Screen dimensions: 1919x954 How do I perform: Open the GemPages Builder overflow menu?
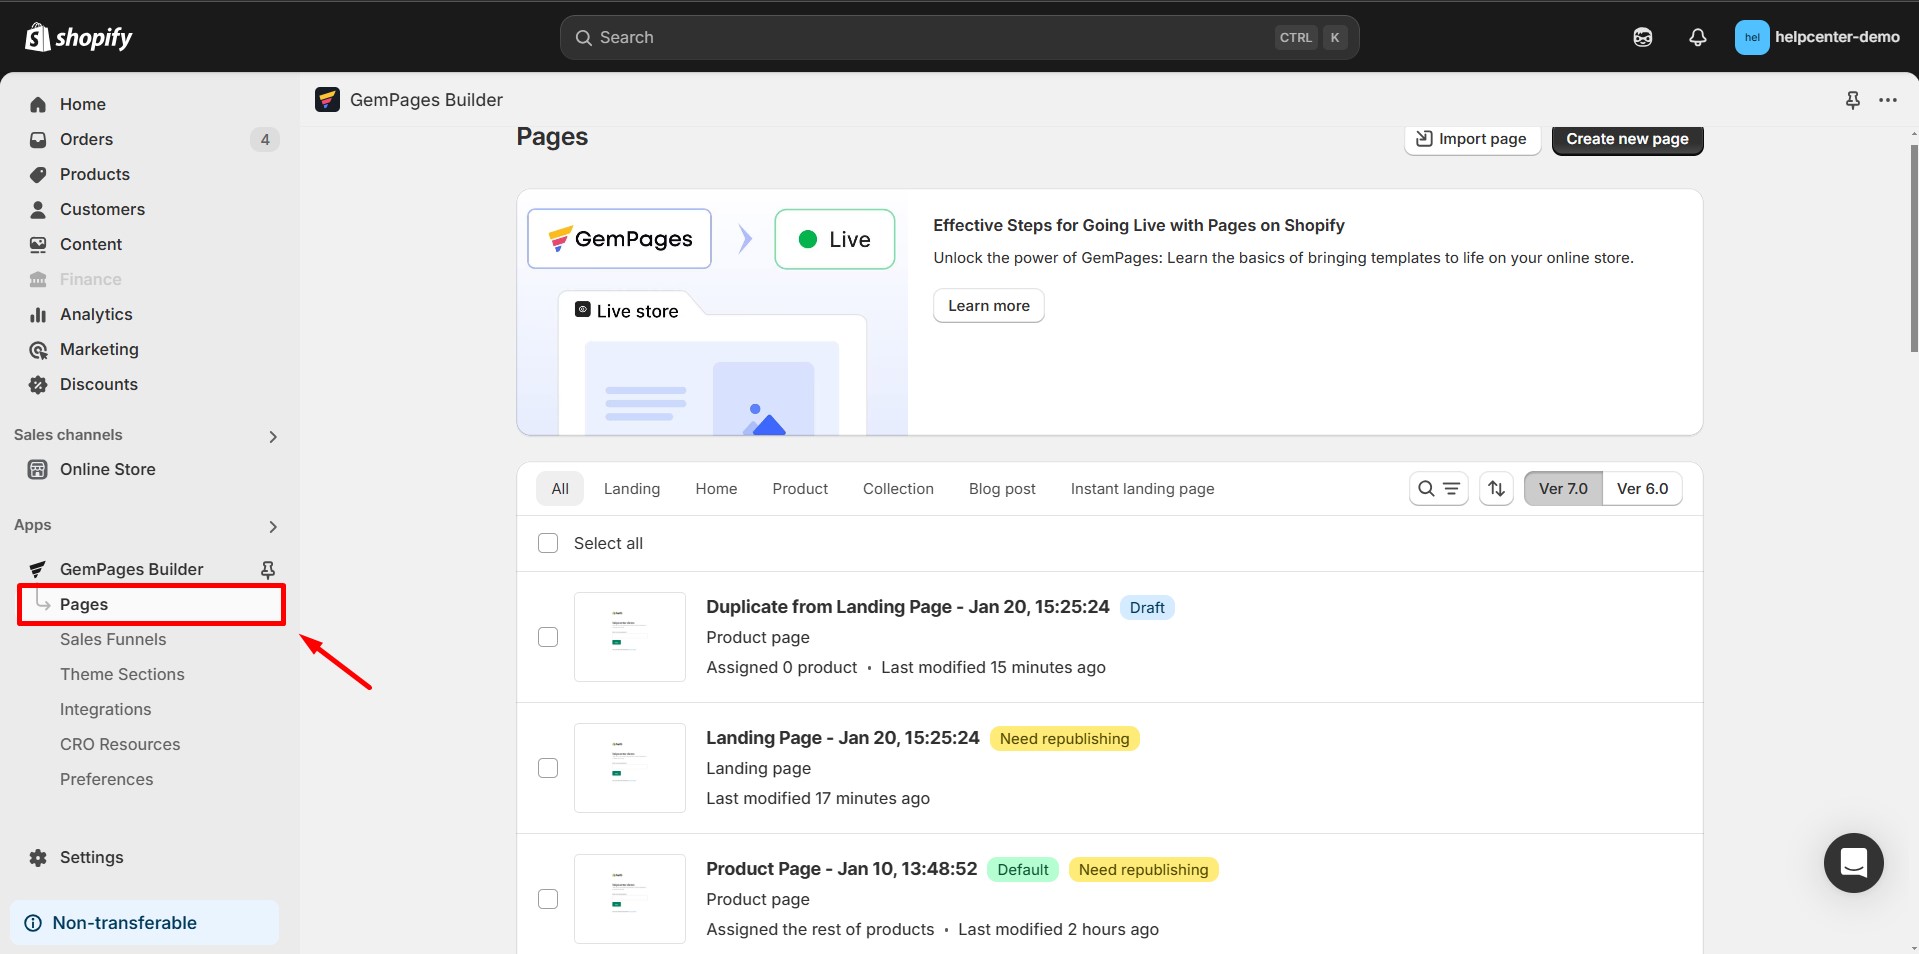(x=1888, y=100)
